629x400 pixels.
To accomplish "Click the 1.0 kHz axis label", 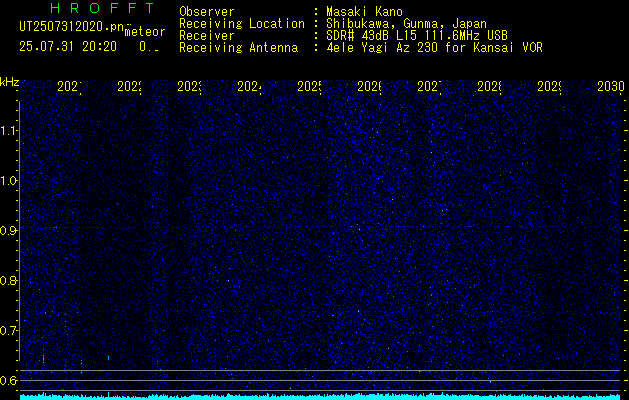I will coord(8,181).
